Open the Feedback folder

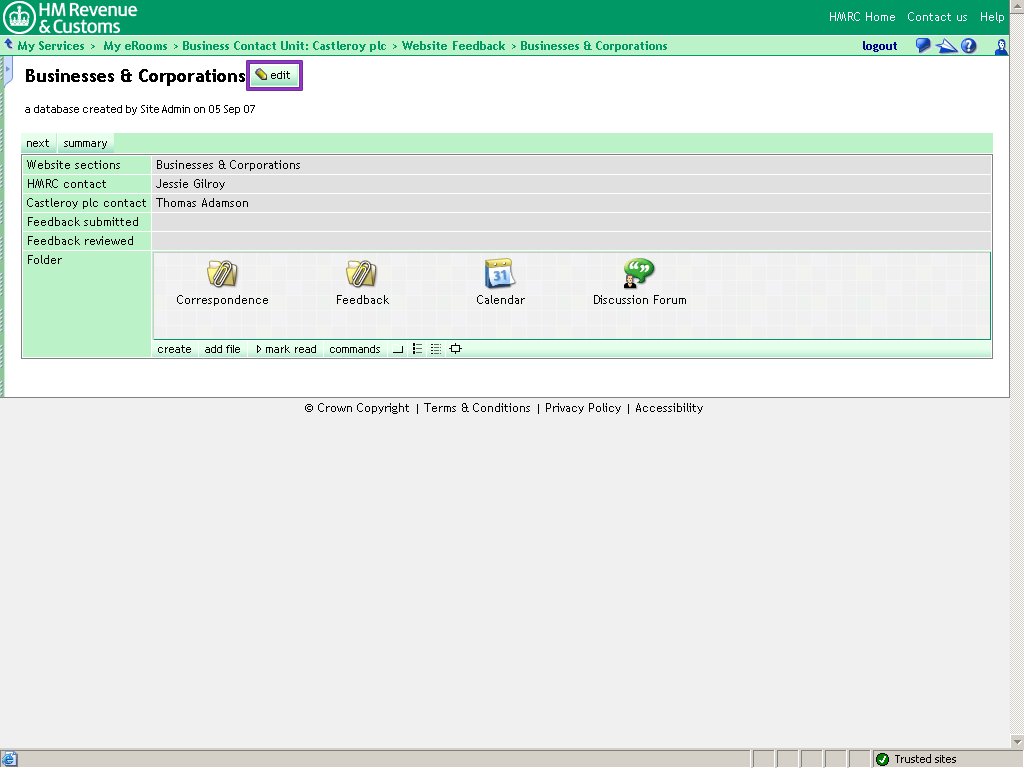click(x=362, y=280)
